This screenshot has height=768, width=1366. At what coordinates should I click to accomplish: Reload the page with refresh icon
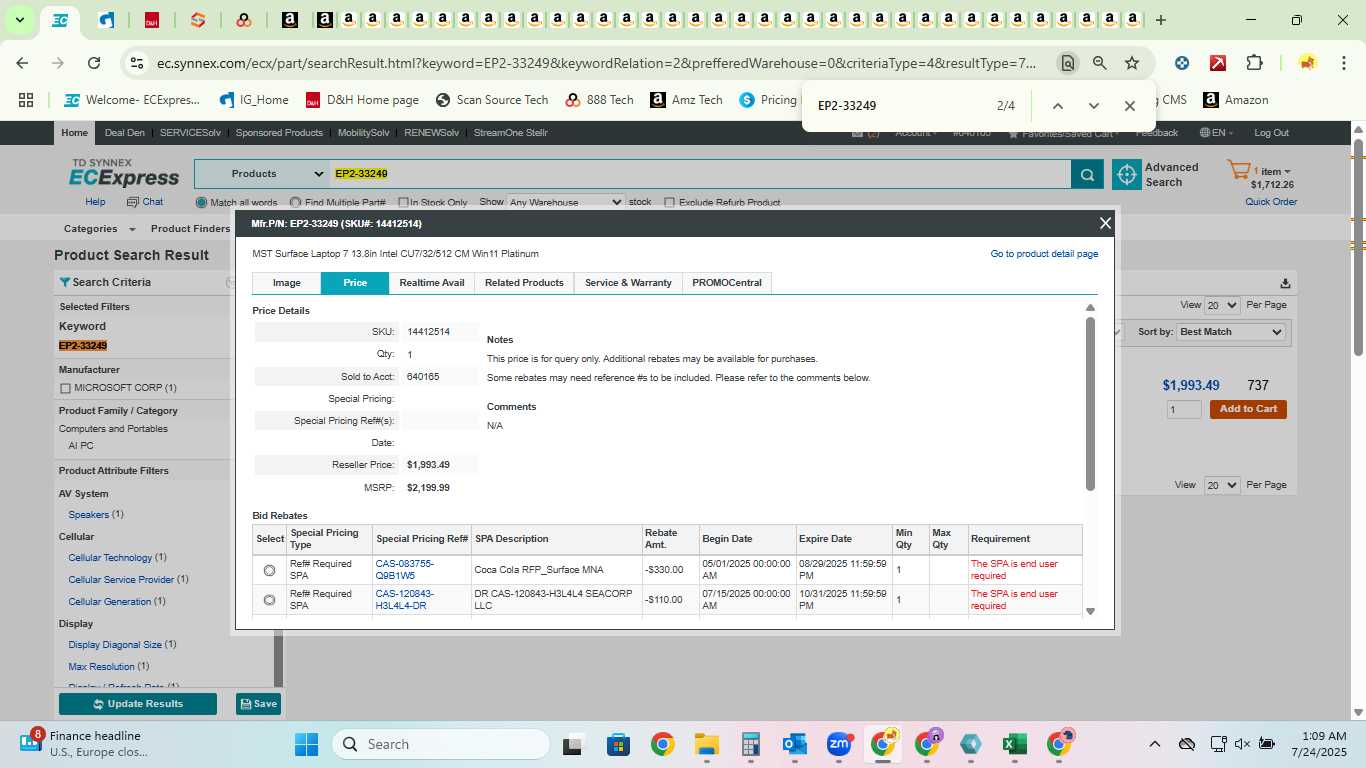(x=94, y=63)
